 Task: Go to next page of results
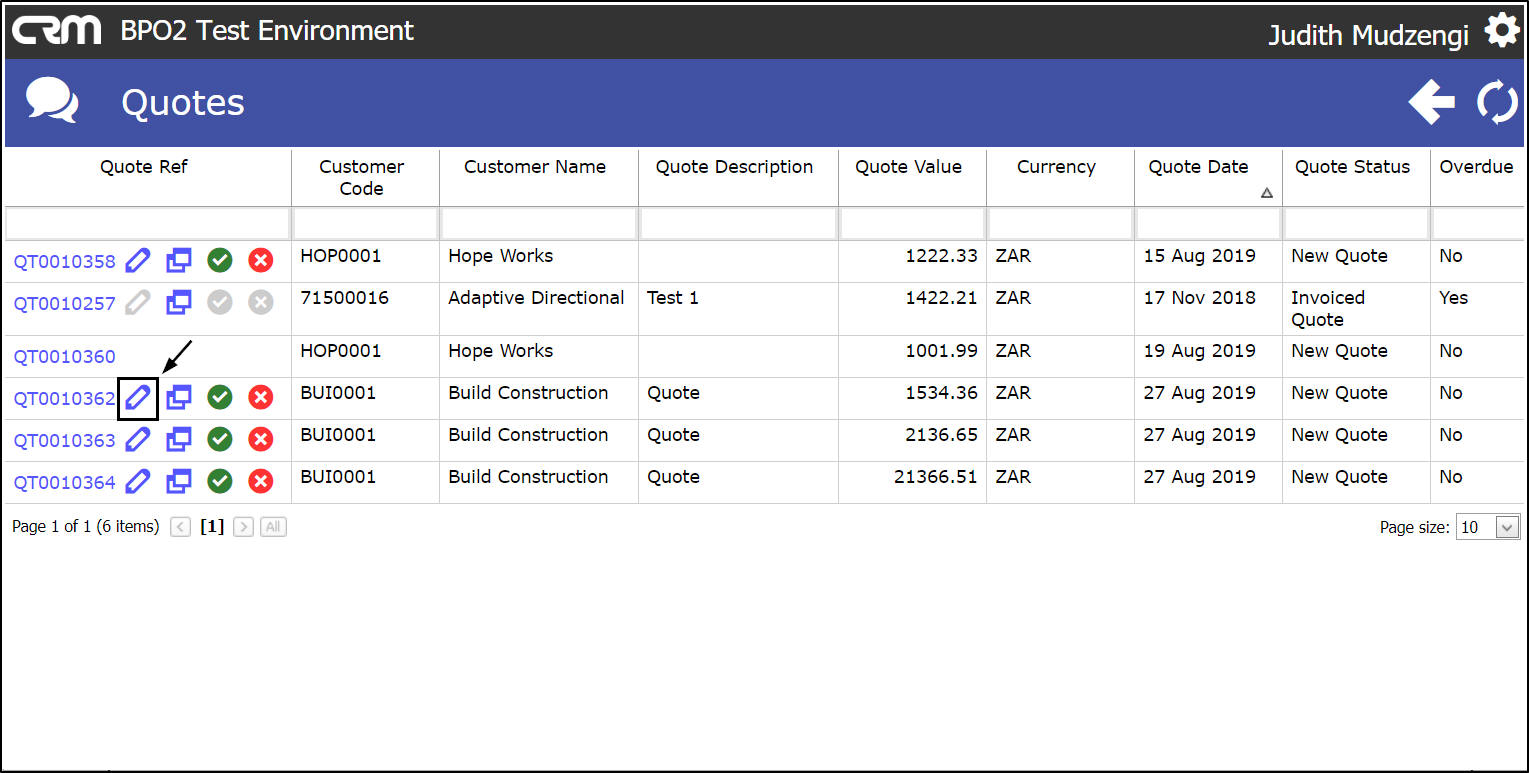[243, 527]
